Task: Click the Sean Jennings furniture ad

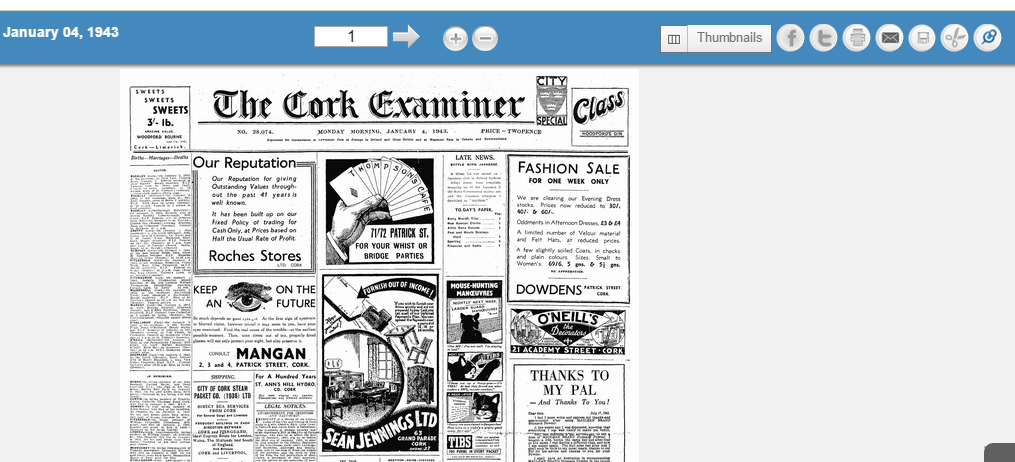Action: coord(381,364)
